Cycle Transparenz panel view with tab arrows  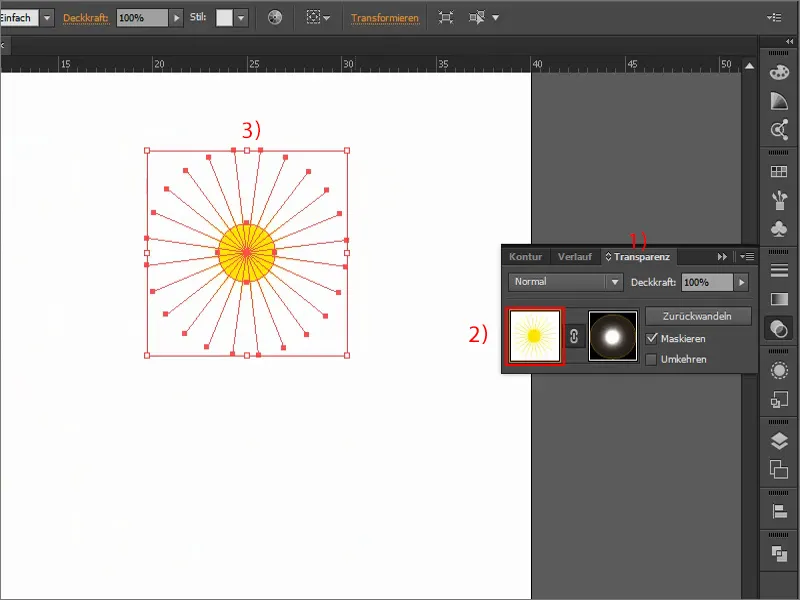point(608,257)
